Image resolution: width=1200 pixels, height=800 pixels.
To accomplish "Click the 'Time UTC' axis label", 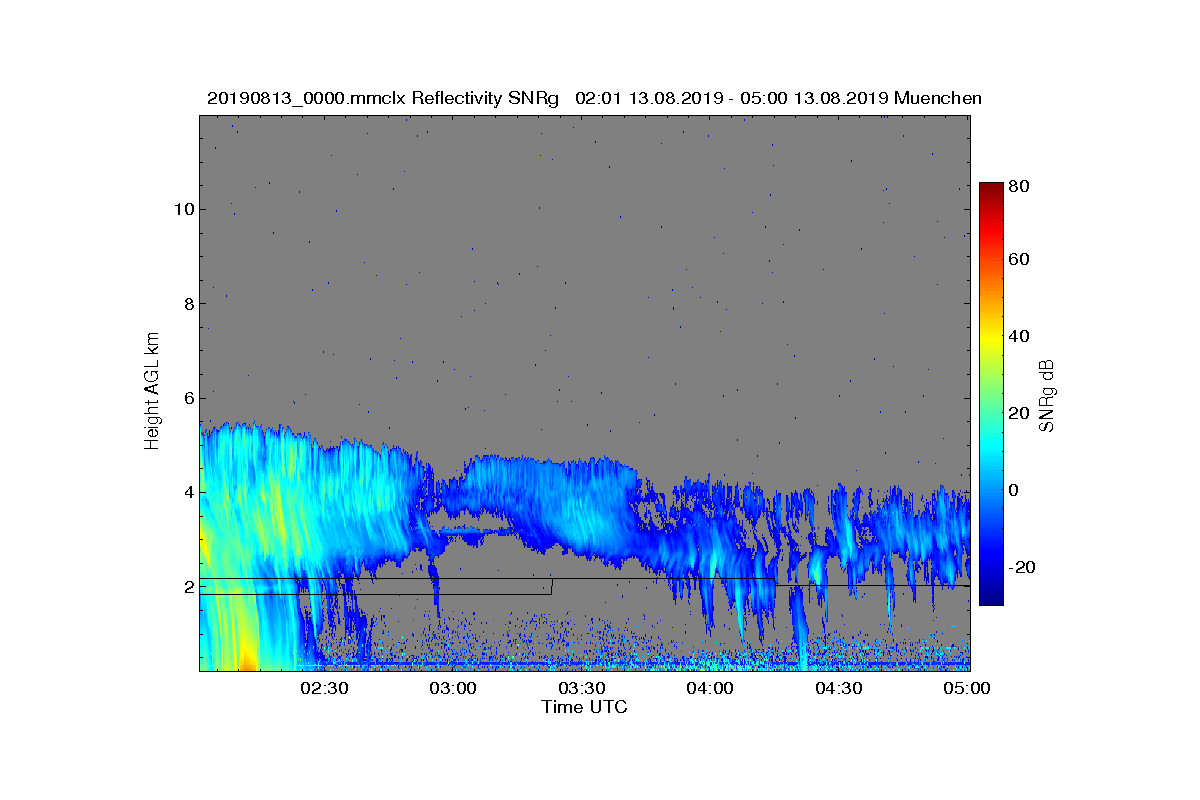I will point(585,707).
